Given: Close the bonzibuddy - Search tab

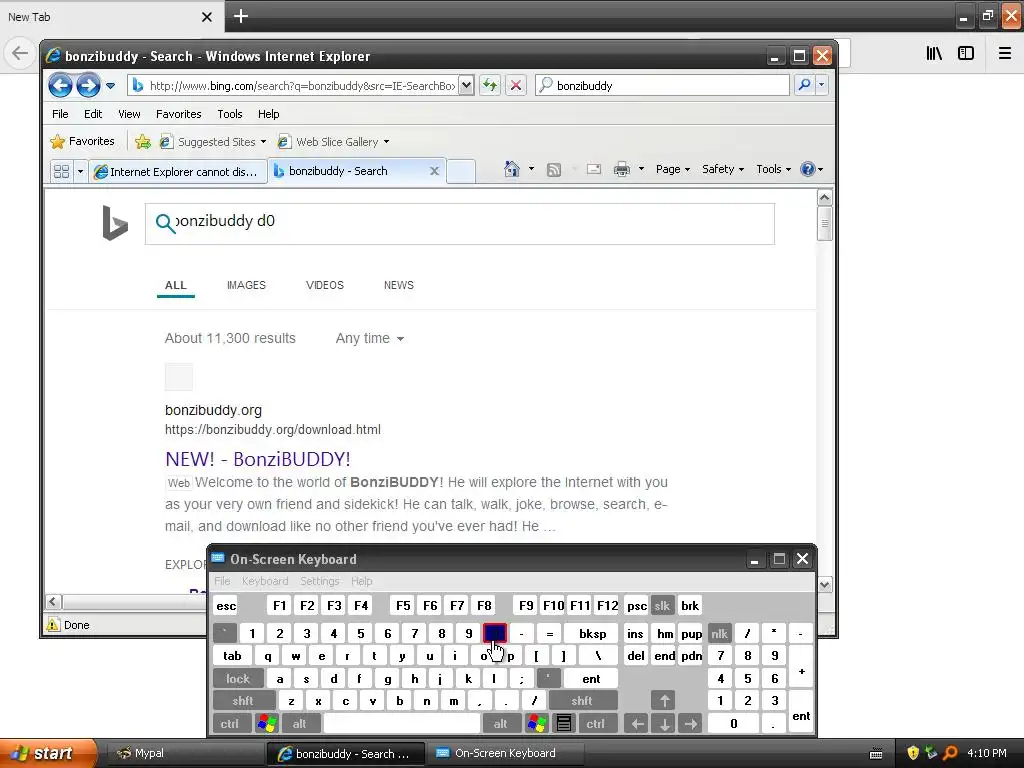Looking at the screenshot, I should pos(434,171).
